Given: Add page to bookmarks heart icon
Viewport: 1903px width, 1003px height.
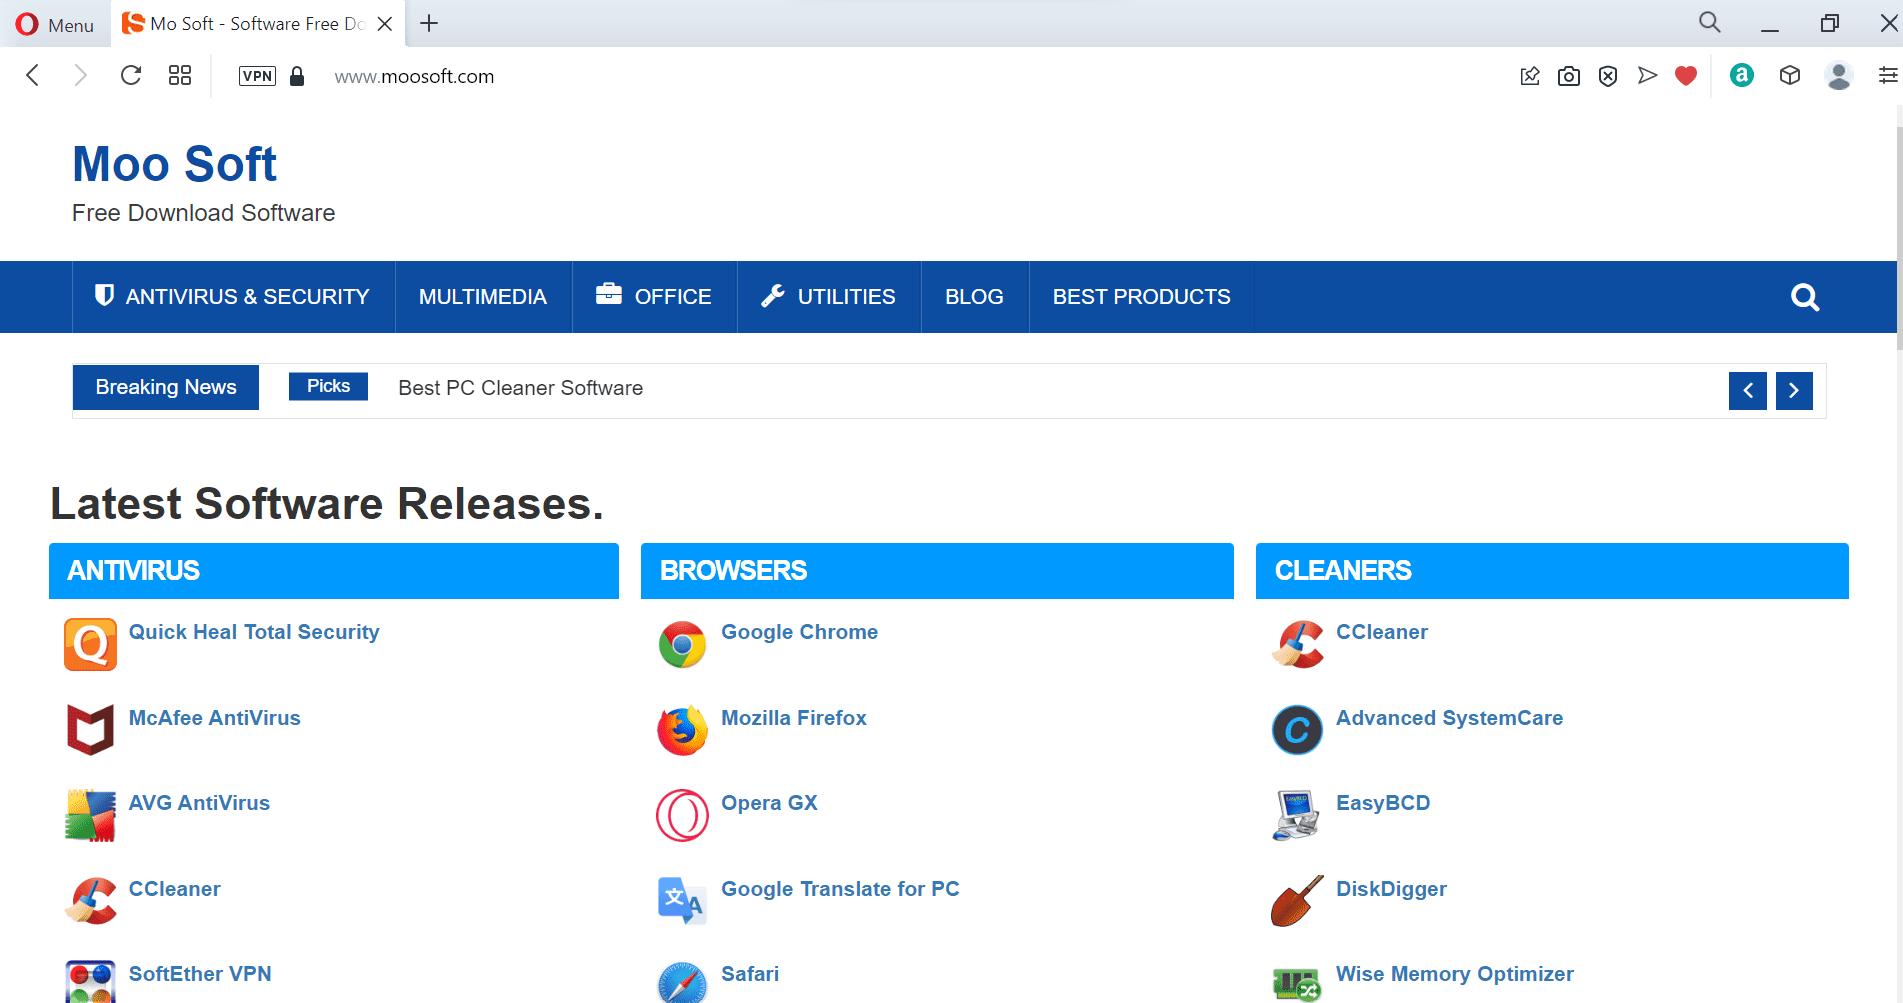Looking at the screenshot, I should 1686,76.
